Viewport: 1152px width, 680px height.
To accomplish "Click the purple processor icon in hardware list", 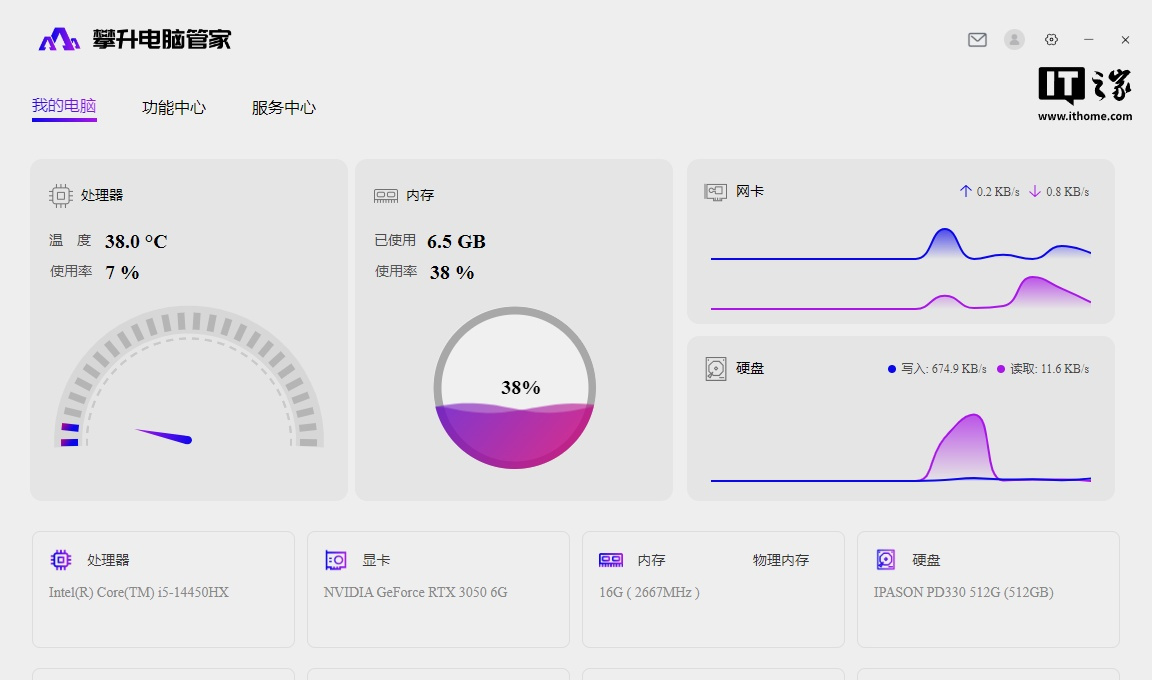I will pyautogui.click(x=61, y=560).
